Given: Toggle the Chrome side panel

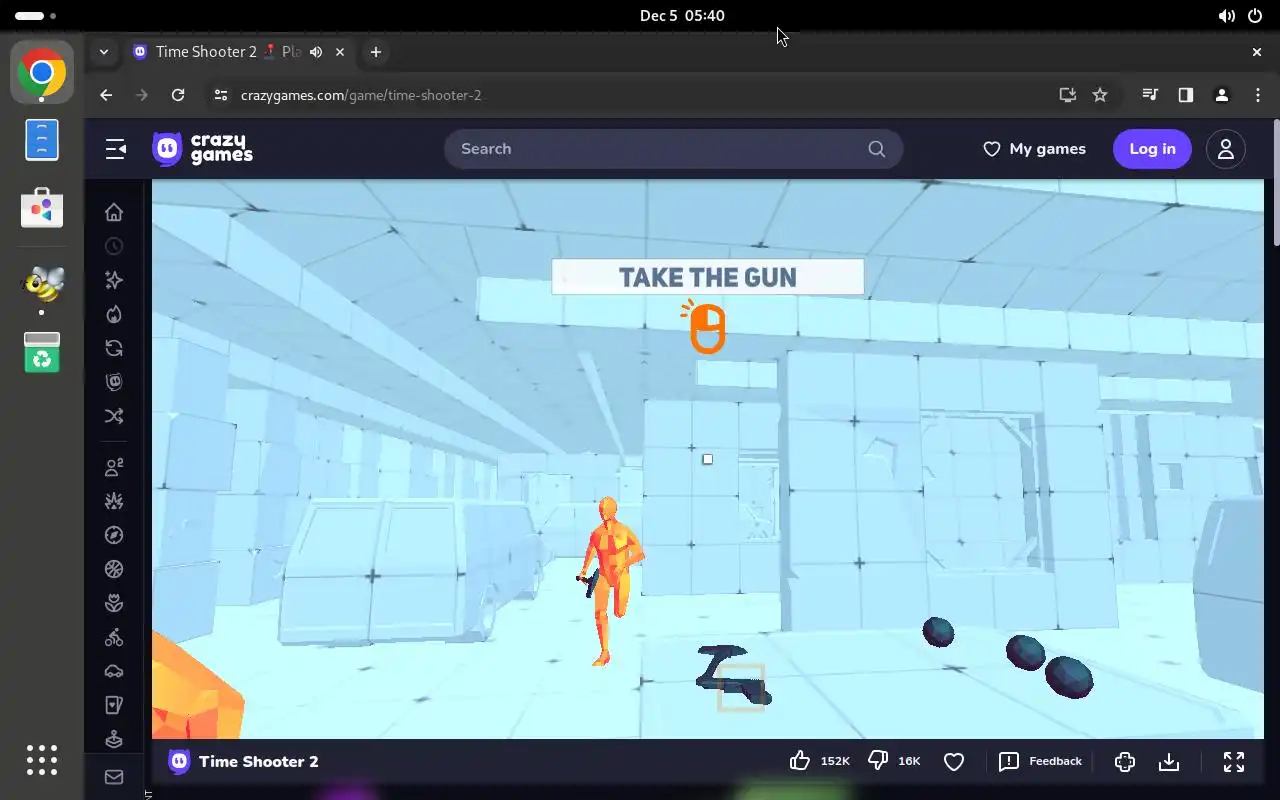Looking at the screenshot, I should (1185, 95).
